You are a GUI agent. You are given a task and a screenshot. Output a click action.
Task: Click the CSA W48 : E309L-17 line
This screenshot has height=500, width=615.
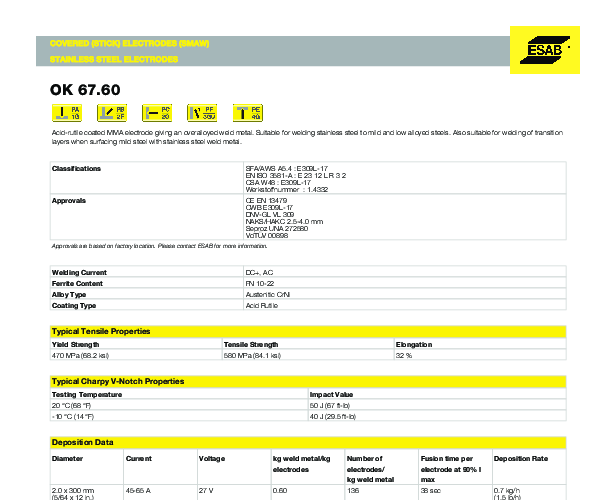pyautogui.click(x=278, y=183)
